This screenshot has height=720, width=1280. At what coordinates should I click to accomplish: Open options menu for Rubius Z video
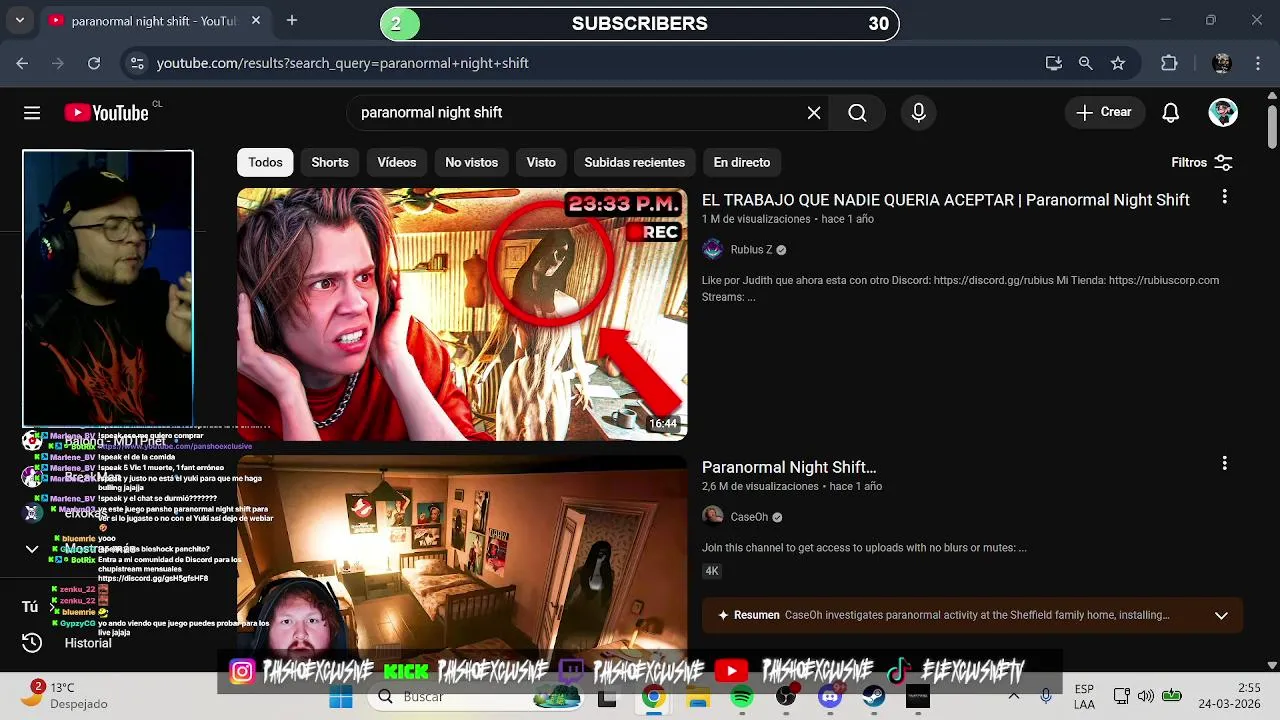tap(1224, 198)
